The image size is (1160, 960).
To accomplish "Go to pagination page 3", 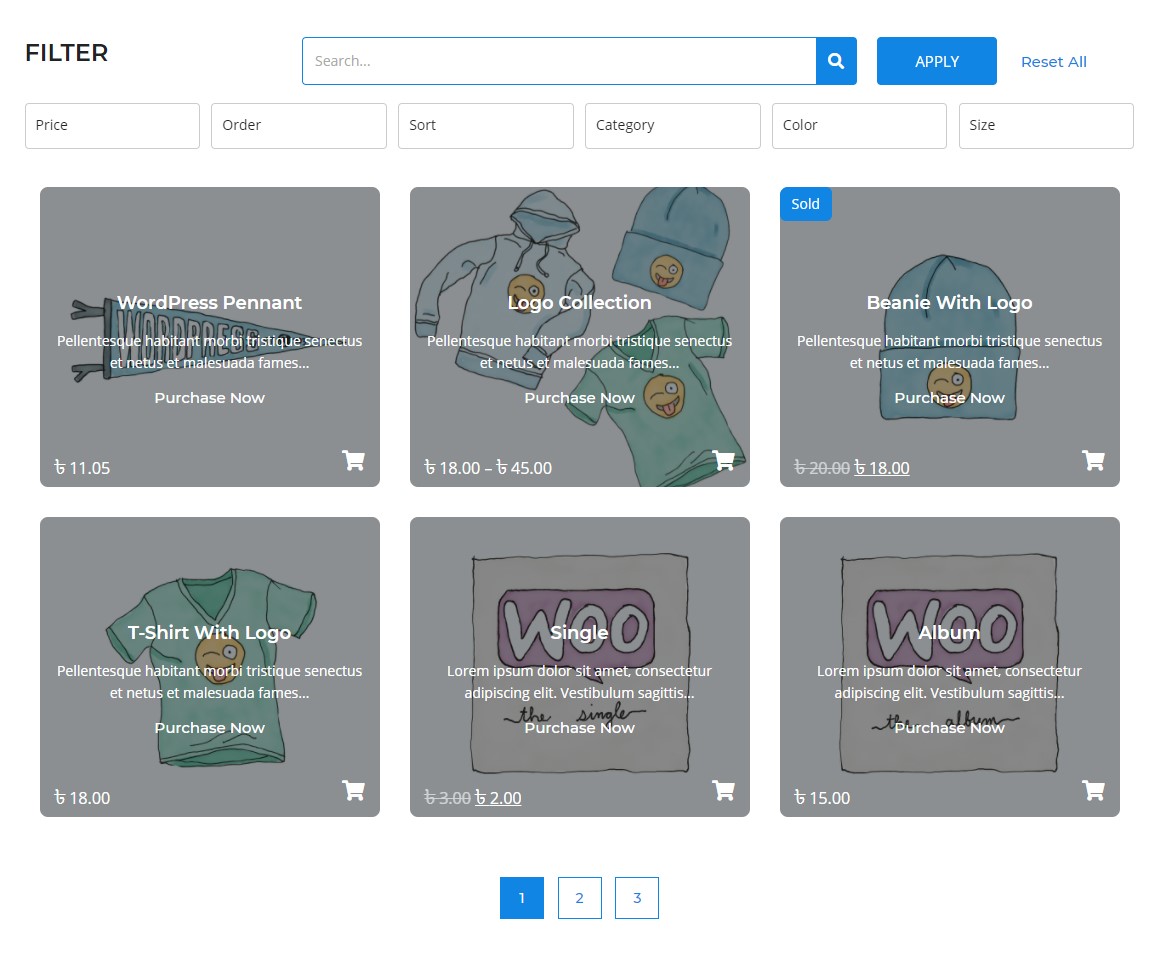I will tap(637, 898).
